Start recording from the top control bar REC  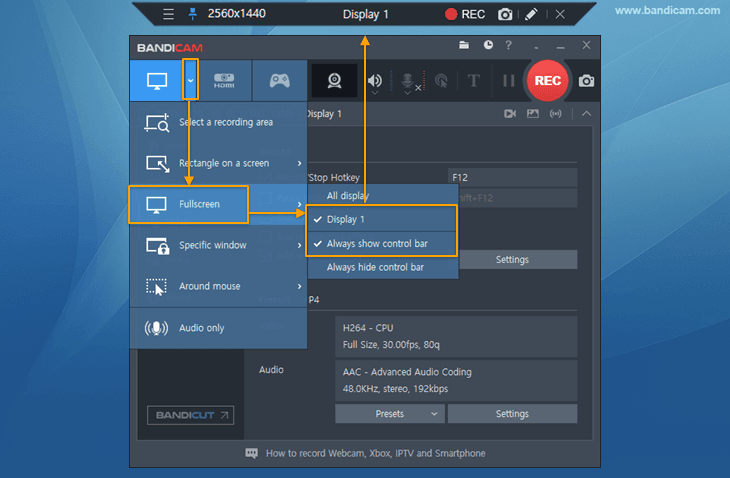click(x=465, y=14)
